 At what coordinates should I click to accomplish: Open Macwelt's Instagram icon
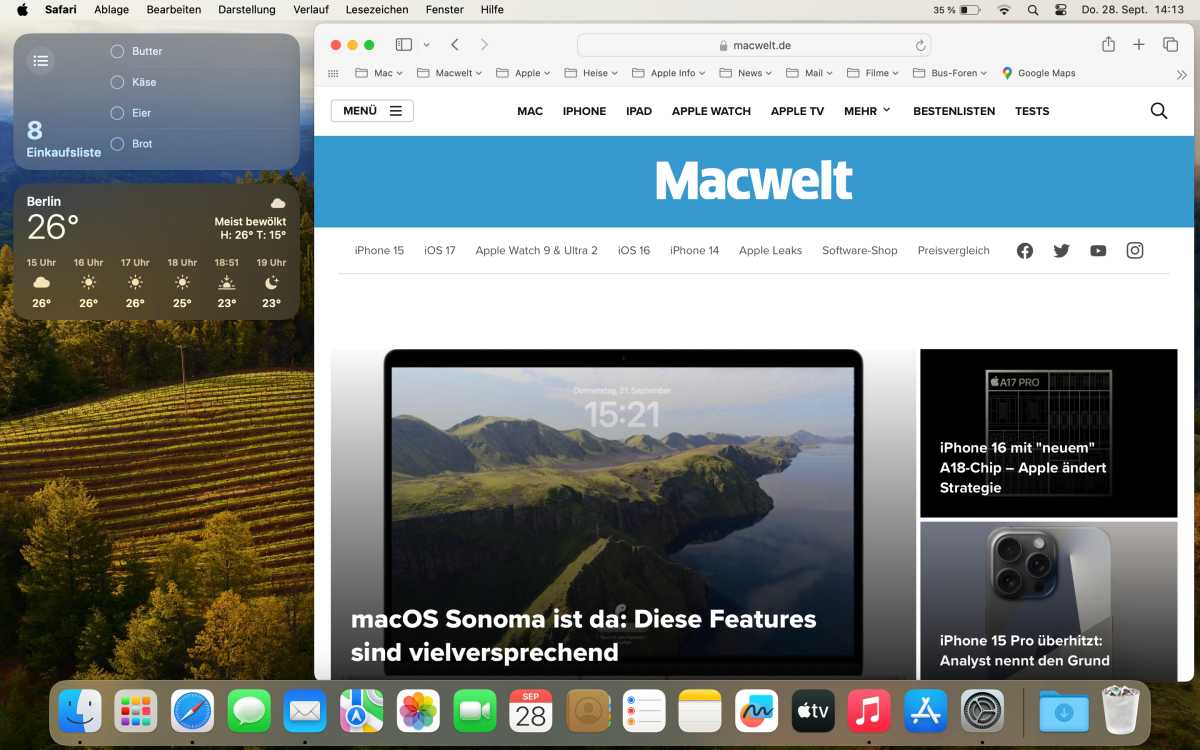pyautogui.click(x=1134, y=250)
